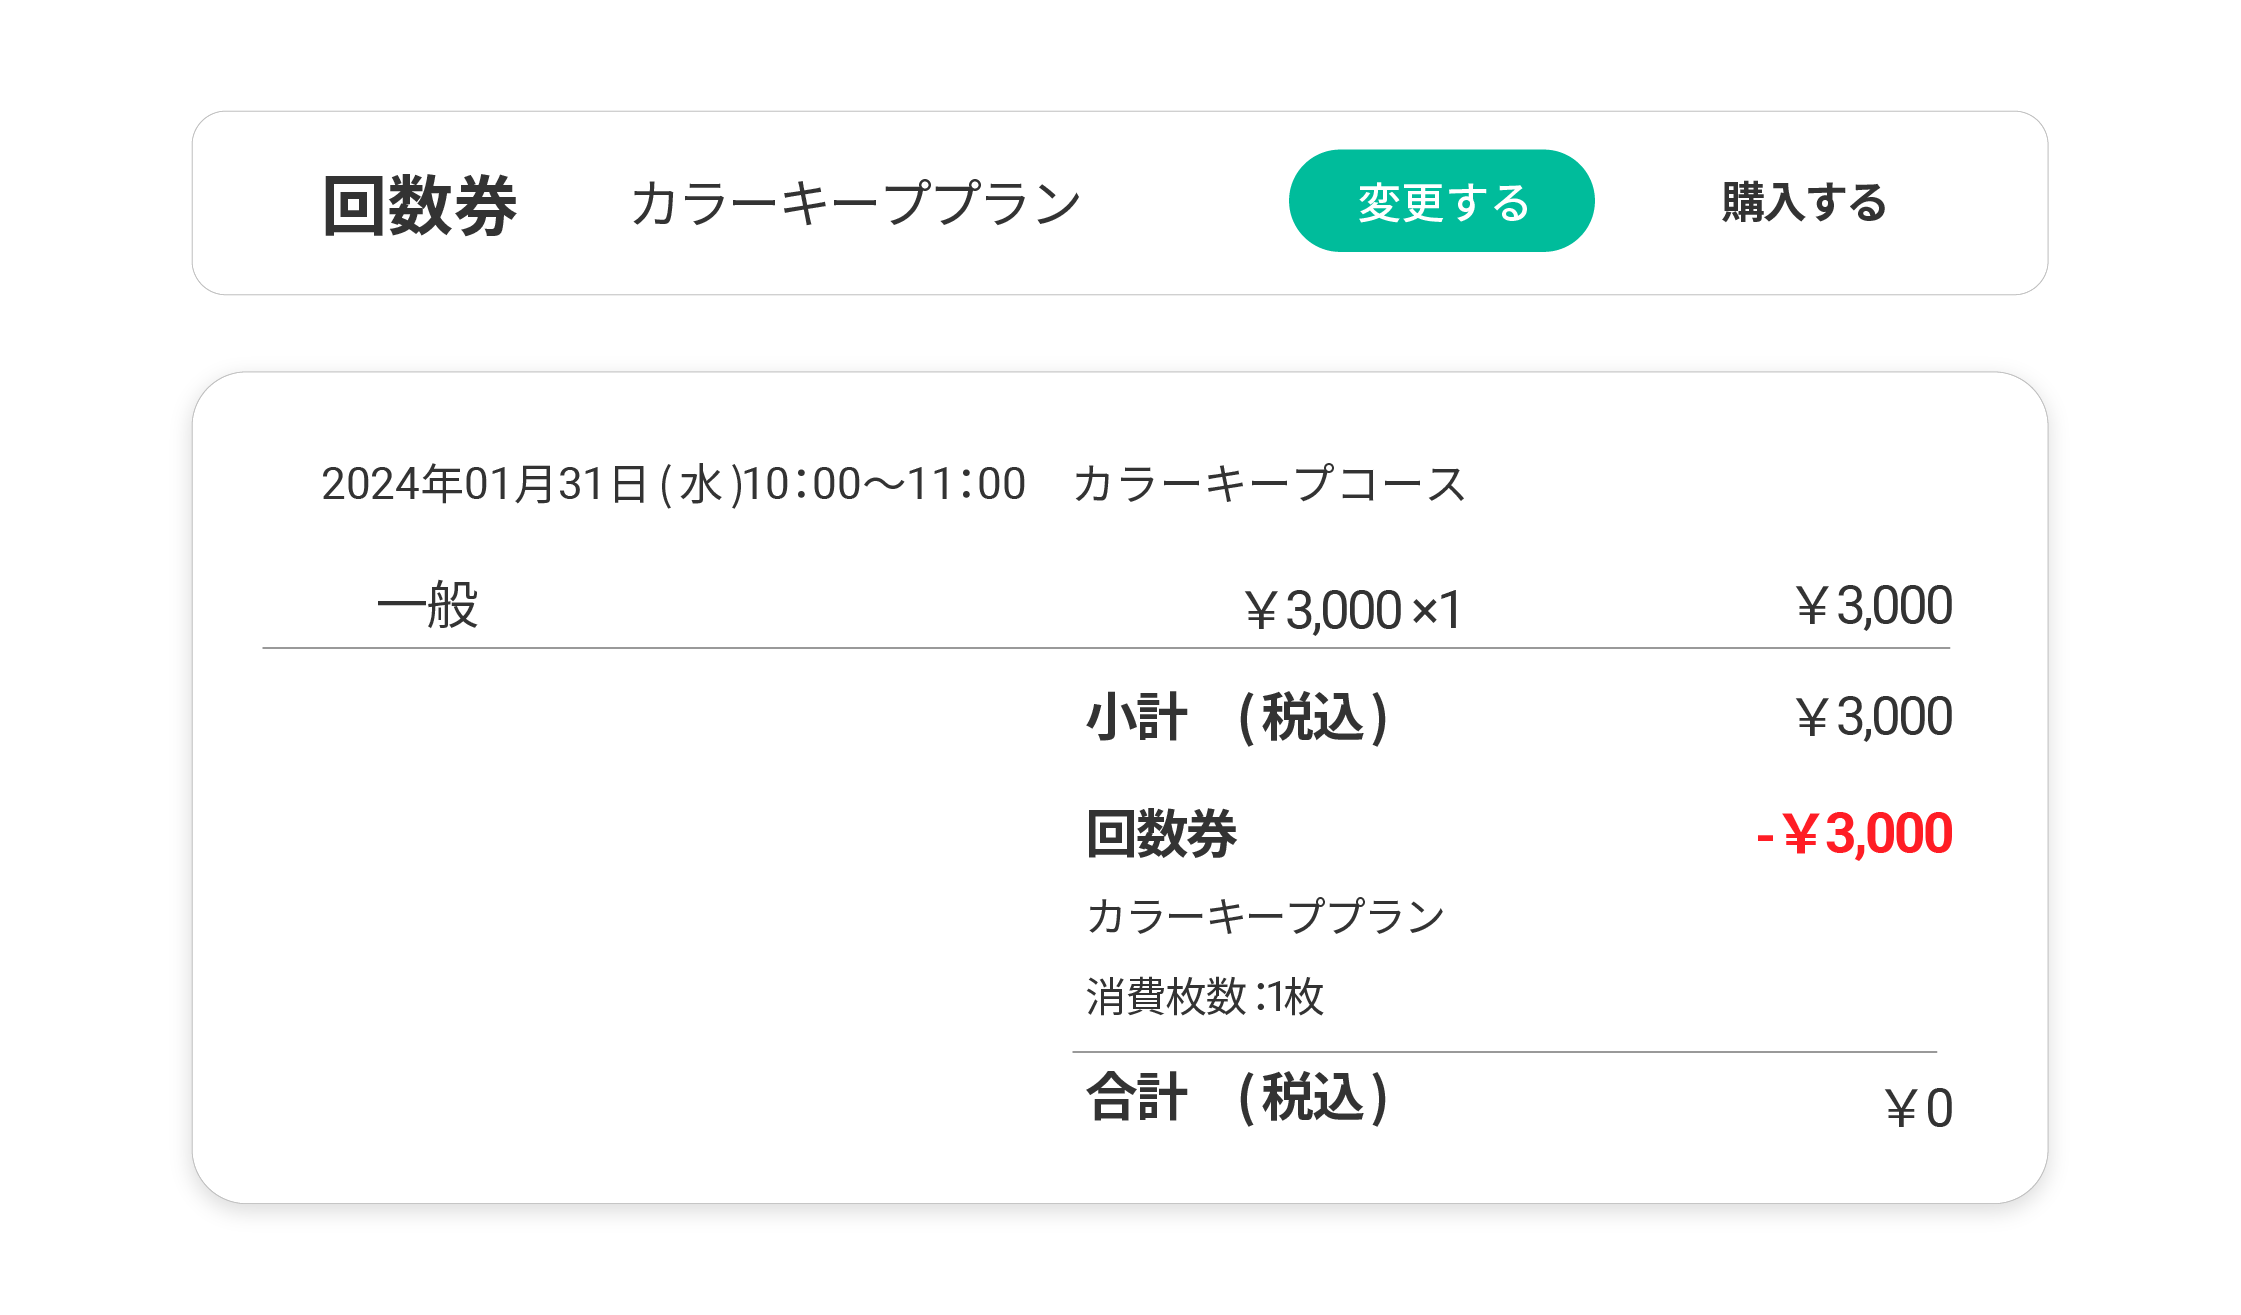Click the ￥3,000 subtotal amount
Screen dimensions: 2241x1315
[1872, 717]
